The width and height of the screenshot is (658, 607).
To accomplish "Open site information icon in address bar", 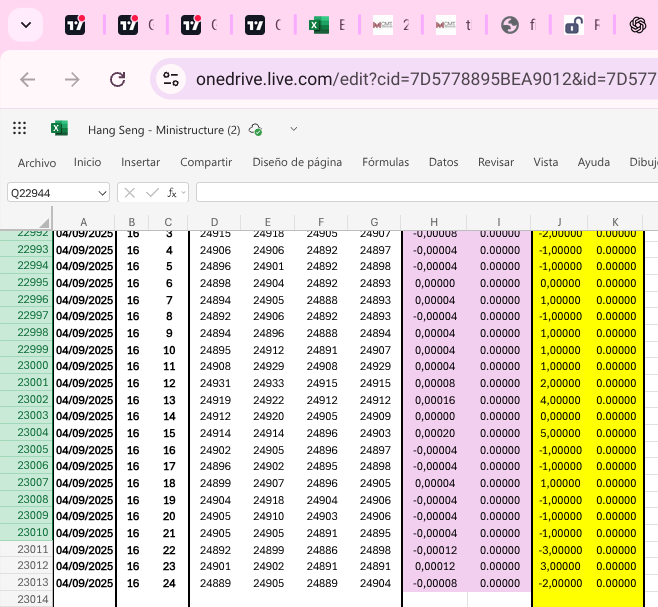I will 172,79.
